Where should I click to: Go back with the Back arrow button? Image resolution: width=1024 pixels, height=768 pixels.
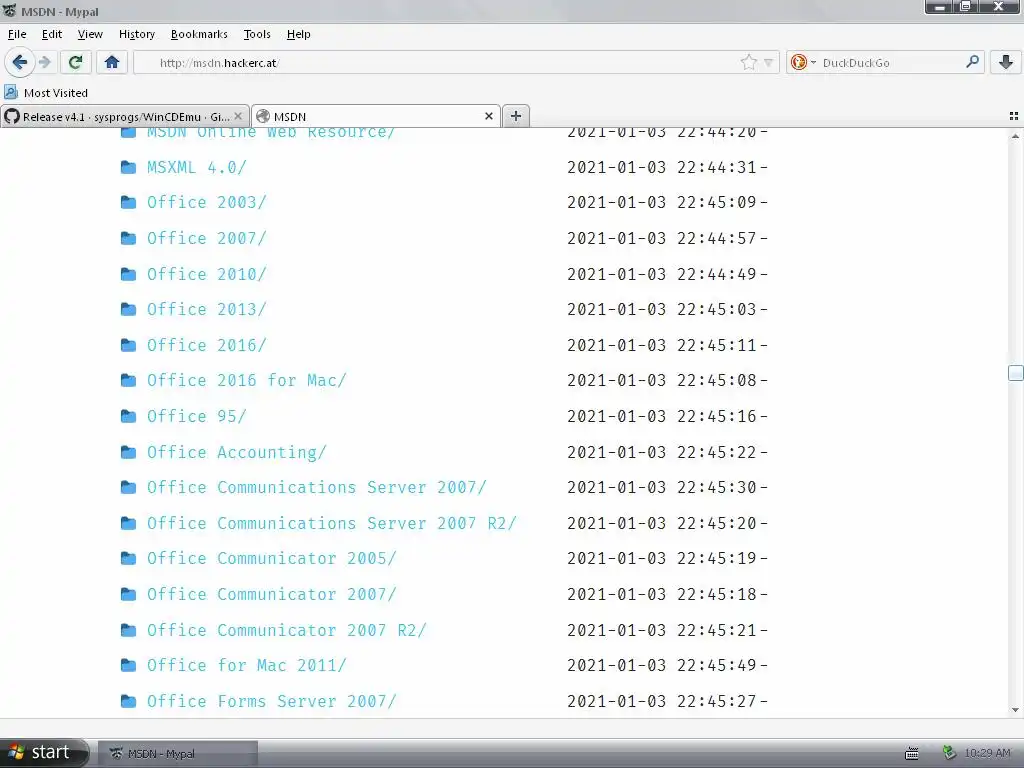pyautogui.click(x=19, y=63)
